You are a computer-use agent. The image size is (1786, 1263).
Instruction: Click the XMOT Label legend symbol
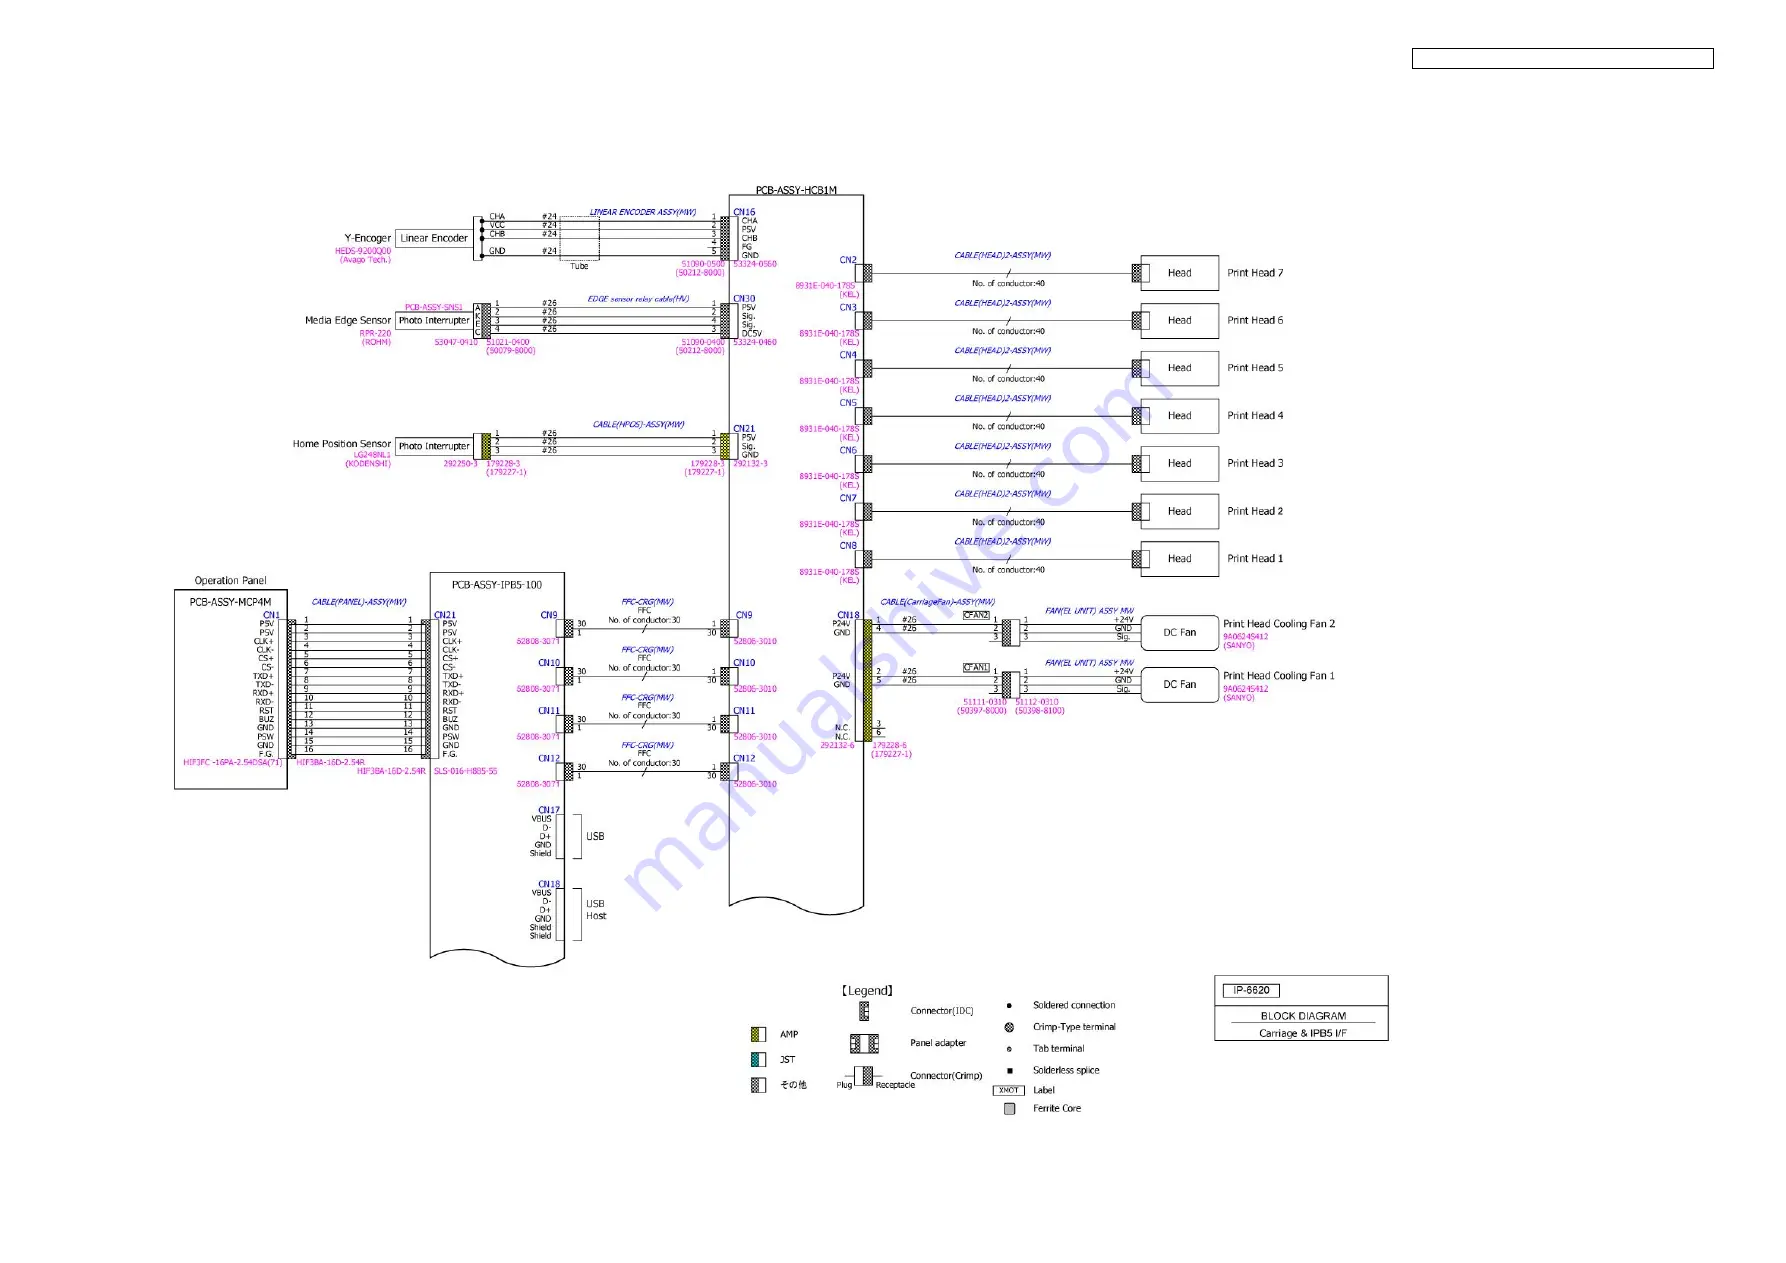point(1009,1090)
